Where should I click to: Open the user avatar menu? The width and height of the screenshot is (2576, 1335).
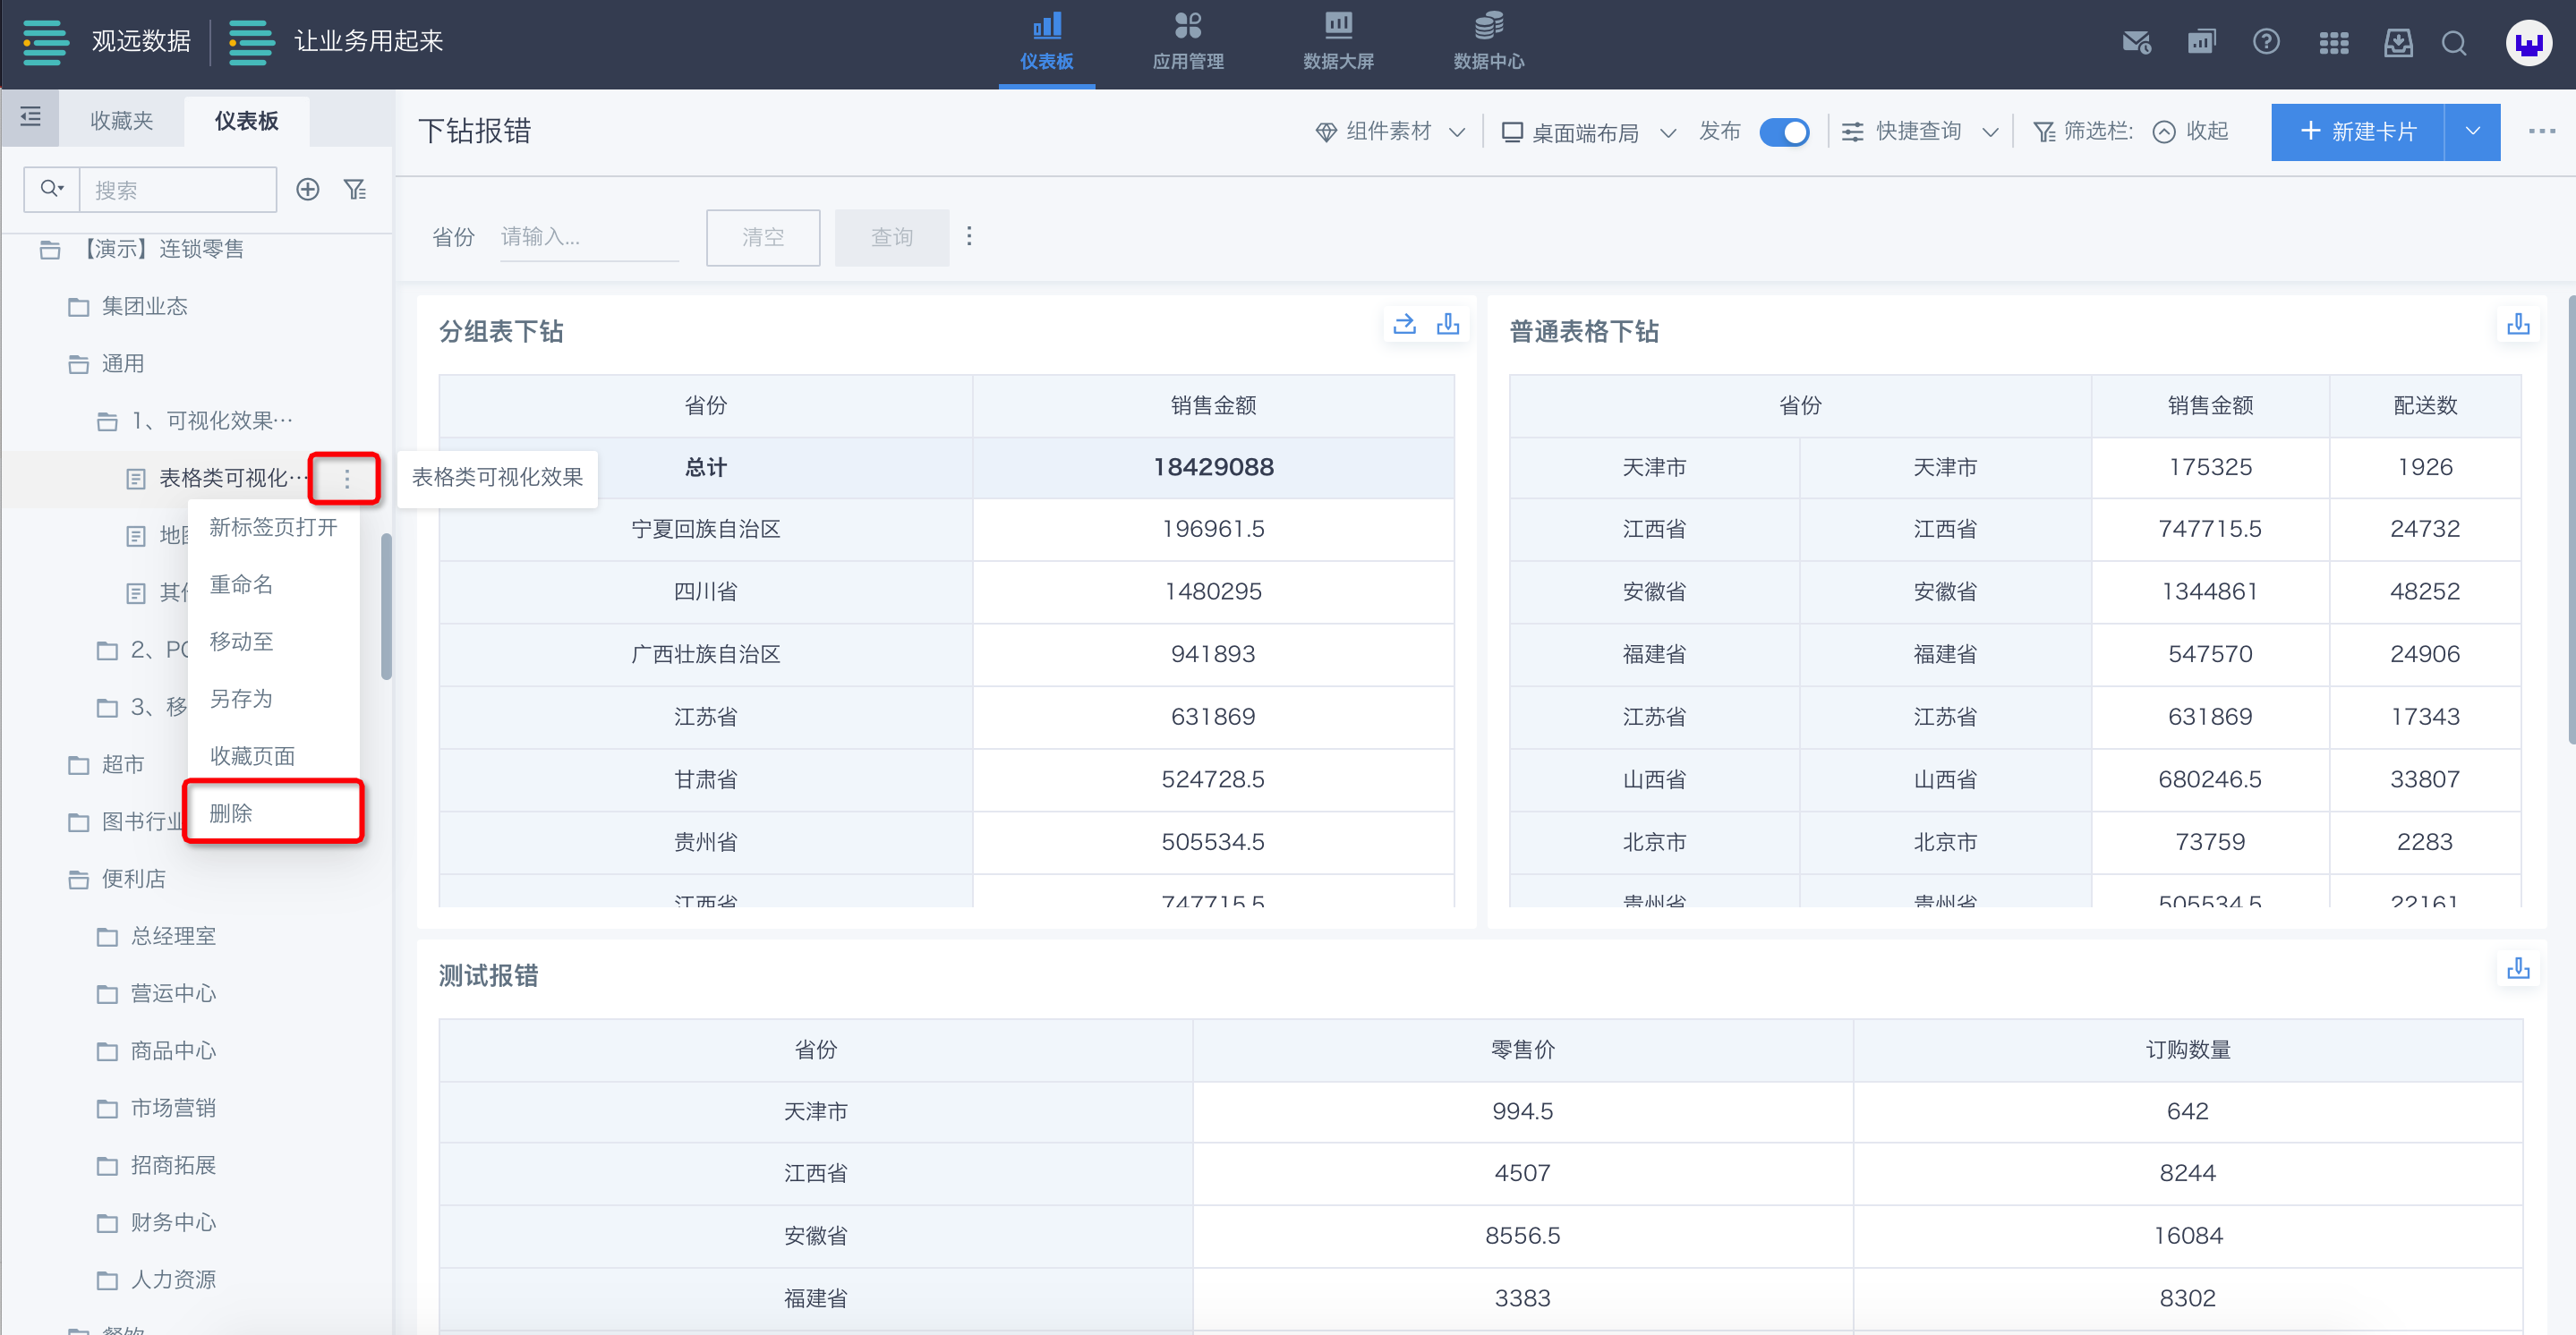2529,43
